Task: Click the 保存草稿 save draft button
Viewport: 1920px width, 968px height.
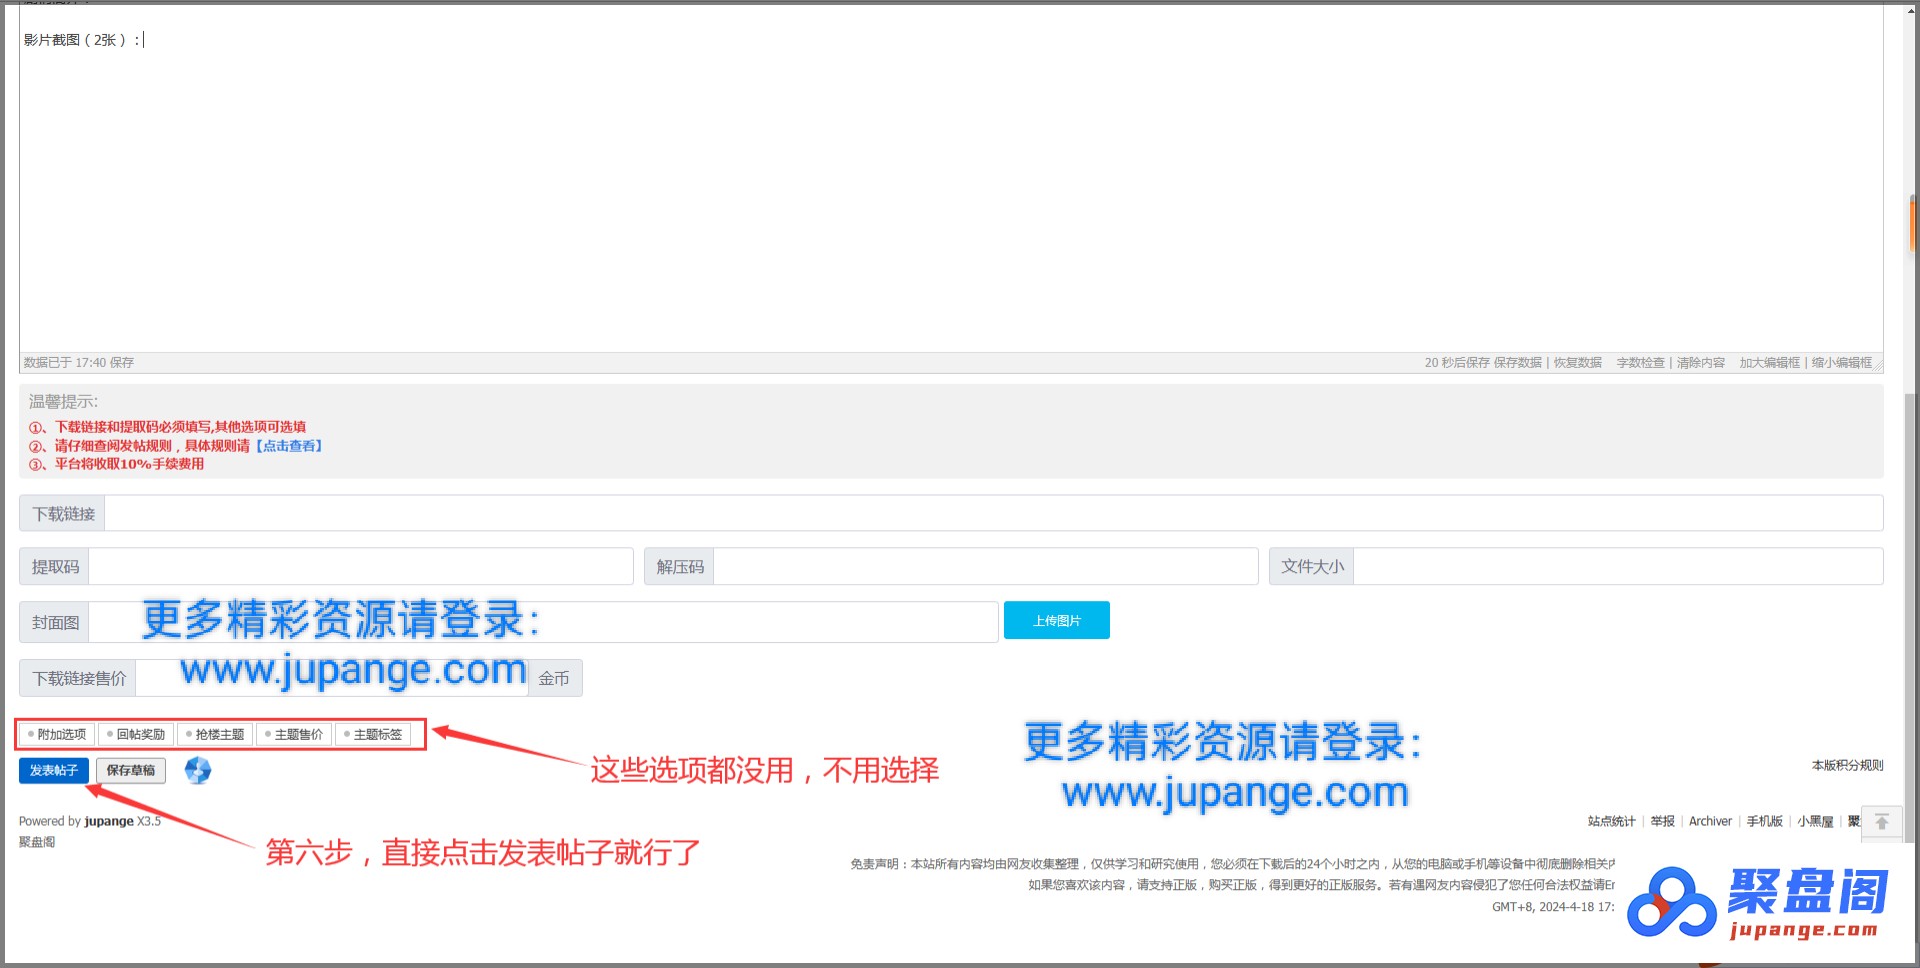Action: coord(131,770)
